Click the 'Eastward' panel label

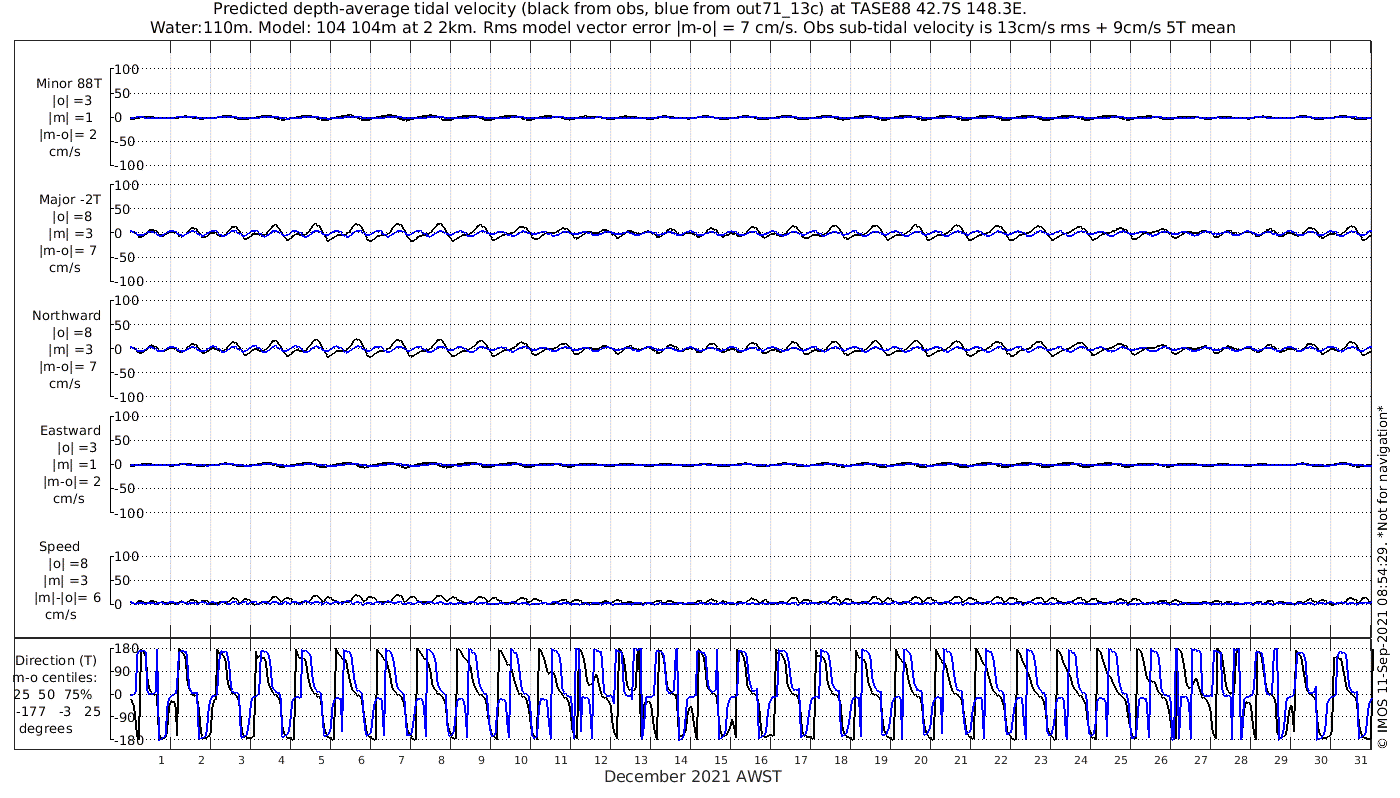70,431
